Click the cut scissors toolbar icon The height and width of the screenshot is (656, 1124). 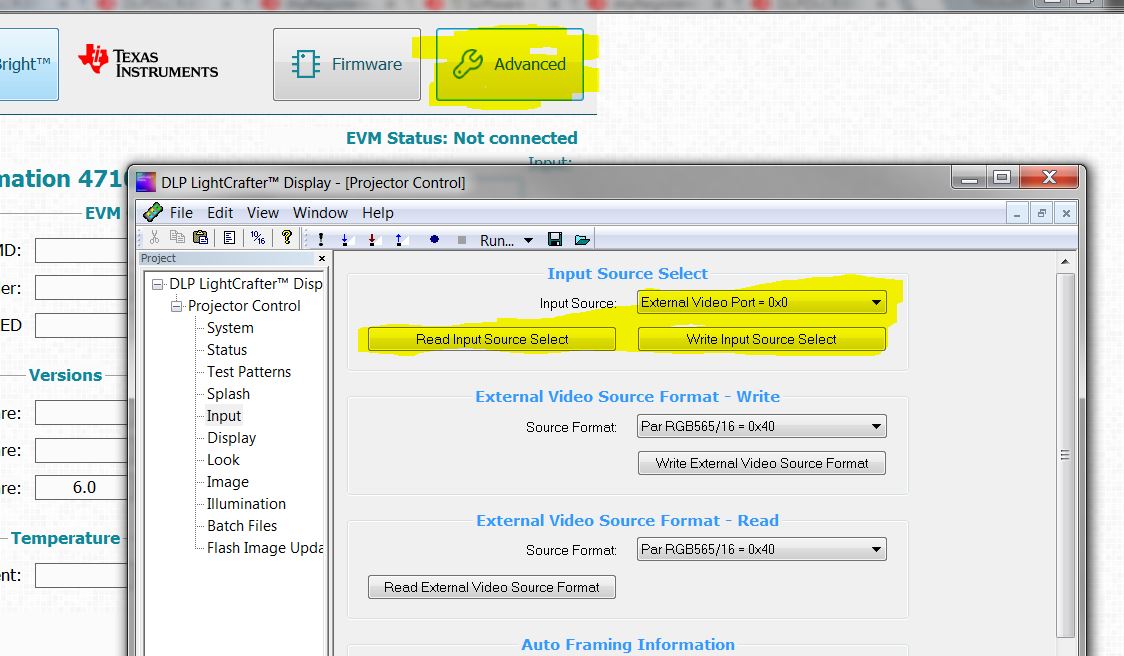pyautogui.click(x=154, y=238)
